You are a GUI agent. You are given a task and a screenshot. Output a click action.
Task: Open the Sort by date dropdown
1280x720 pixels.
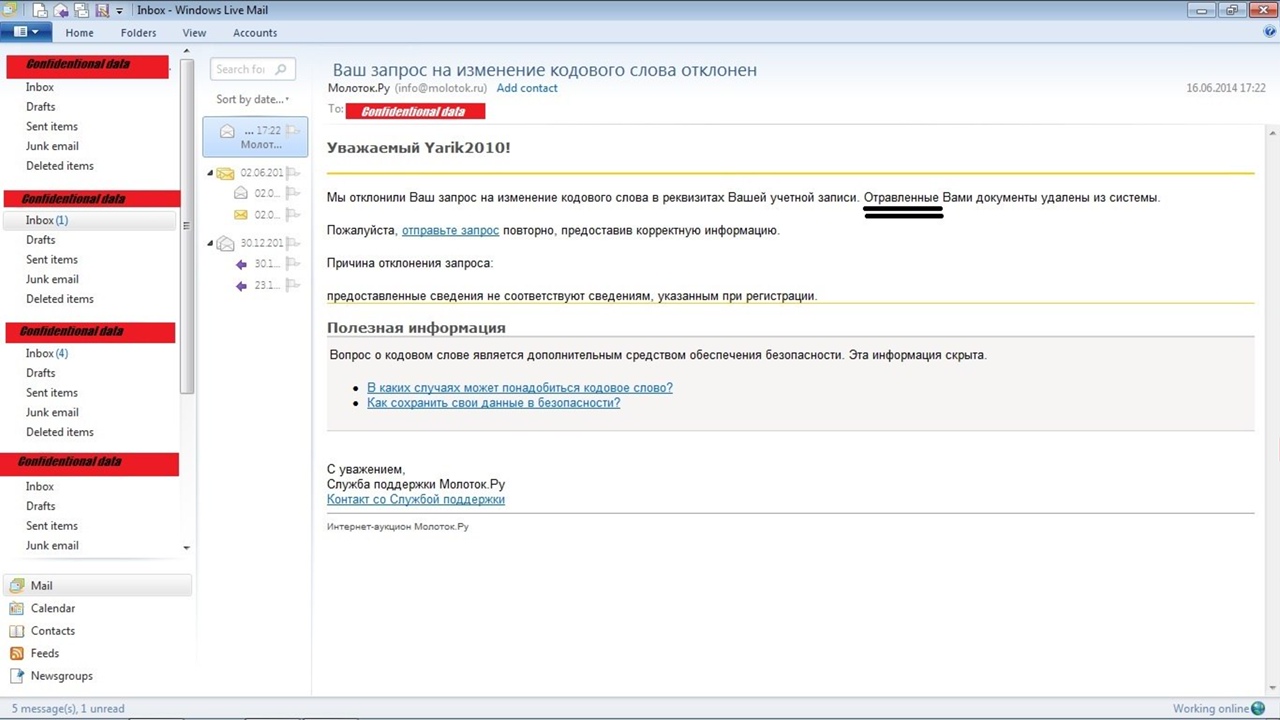(252, 99)
